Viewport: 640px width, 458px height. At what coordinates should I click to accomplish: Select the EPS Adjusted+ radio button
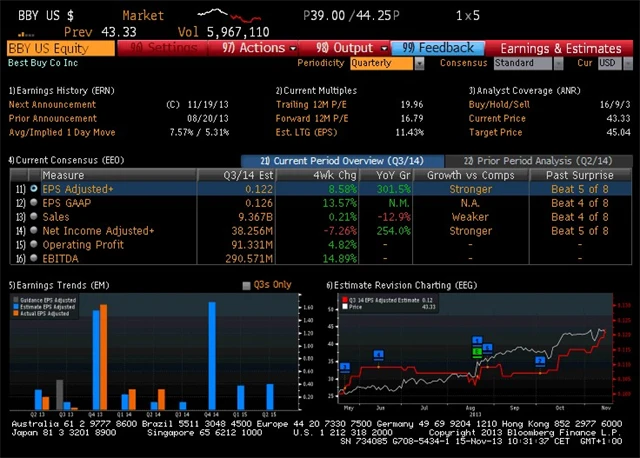(35, 188)
